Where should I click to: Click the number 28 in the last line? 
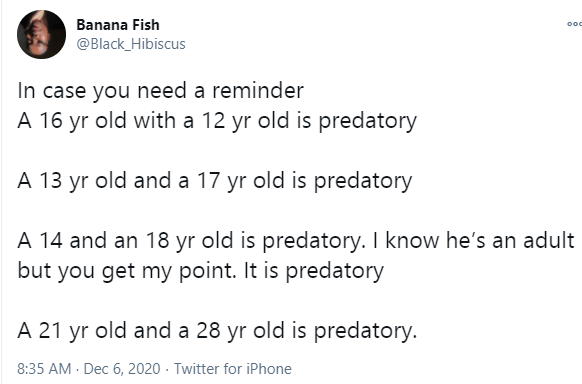pos(208,330)
